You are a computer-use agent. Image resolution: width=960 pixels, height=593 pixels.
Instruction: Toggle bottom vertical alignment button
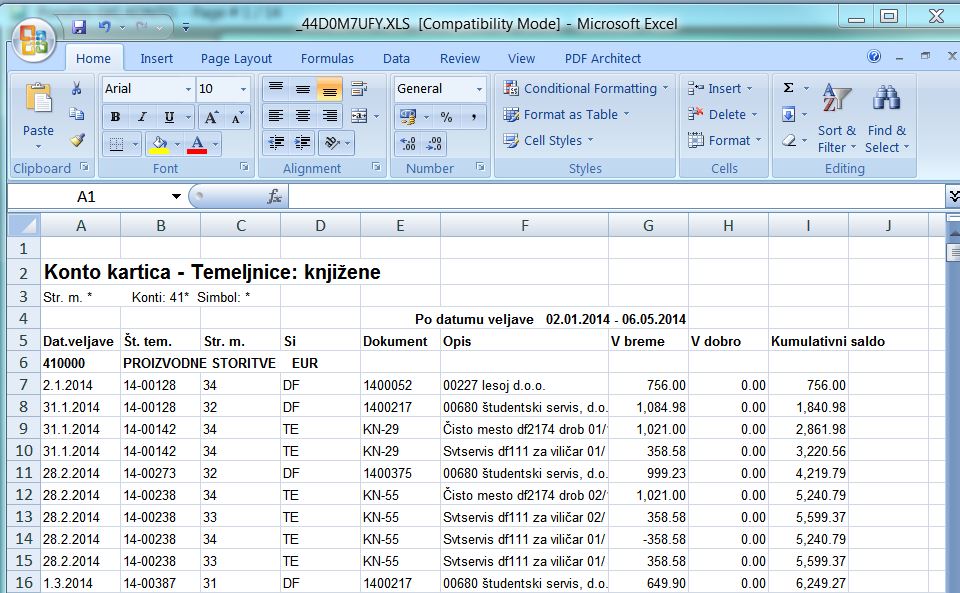pos(329,89)
